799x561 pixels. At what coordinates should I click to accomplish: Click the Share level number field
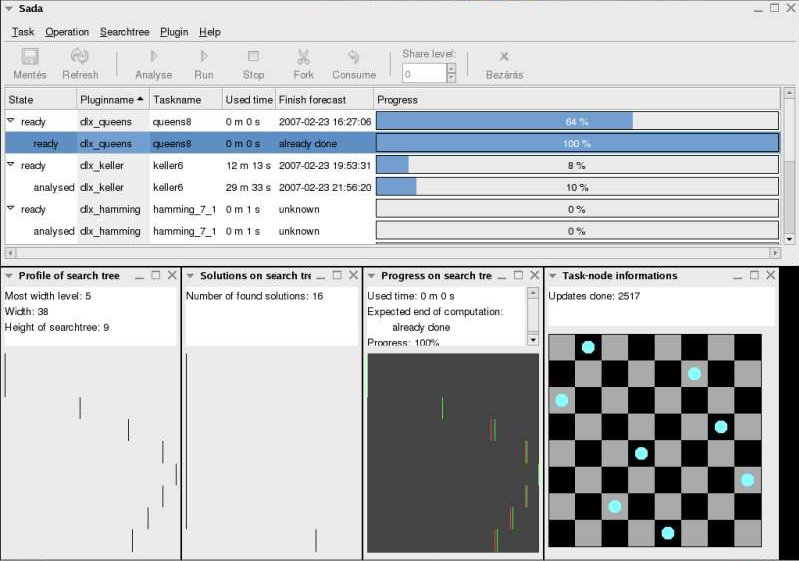(x=423, y=73)
